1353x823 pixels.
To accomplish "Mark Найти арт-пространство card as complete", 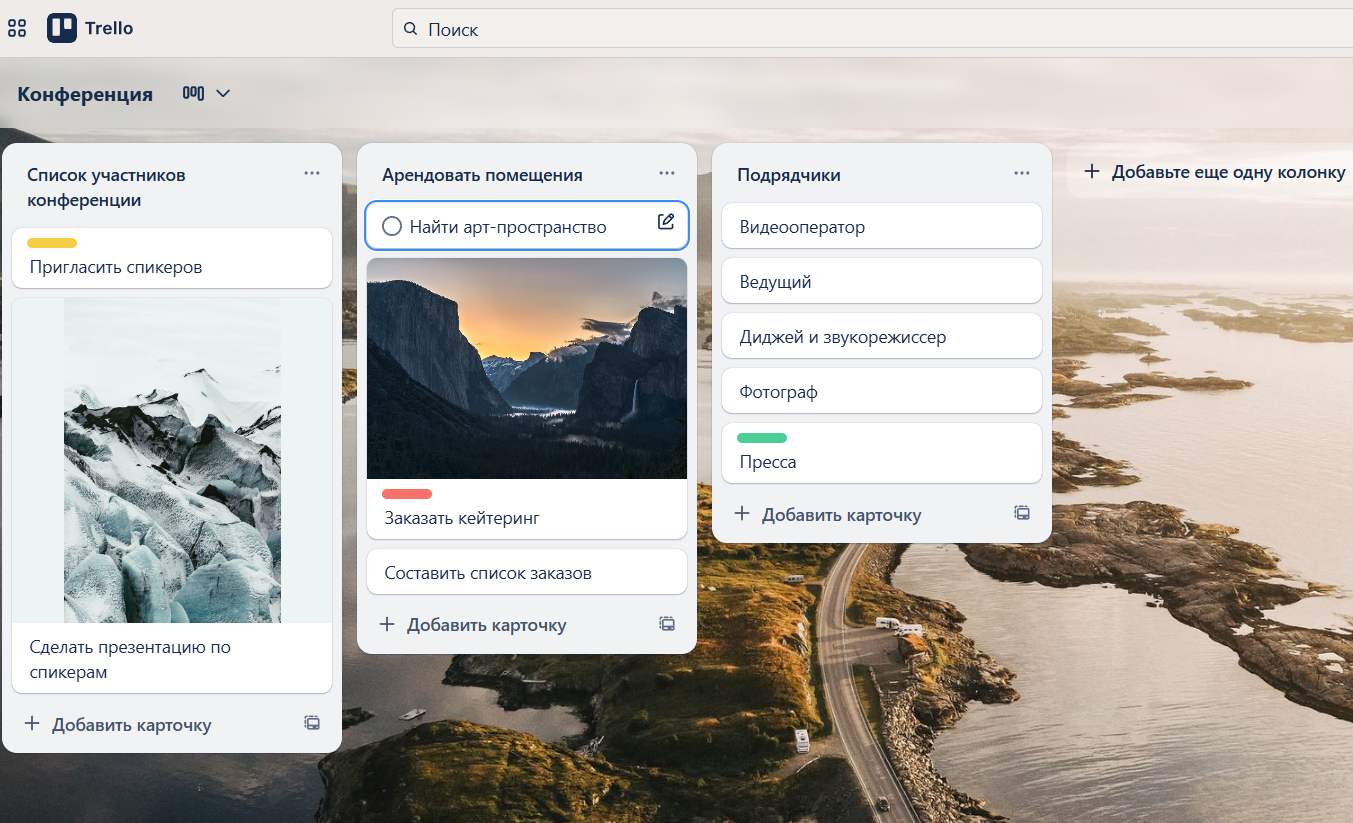I will [392, 227].
